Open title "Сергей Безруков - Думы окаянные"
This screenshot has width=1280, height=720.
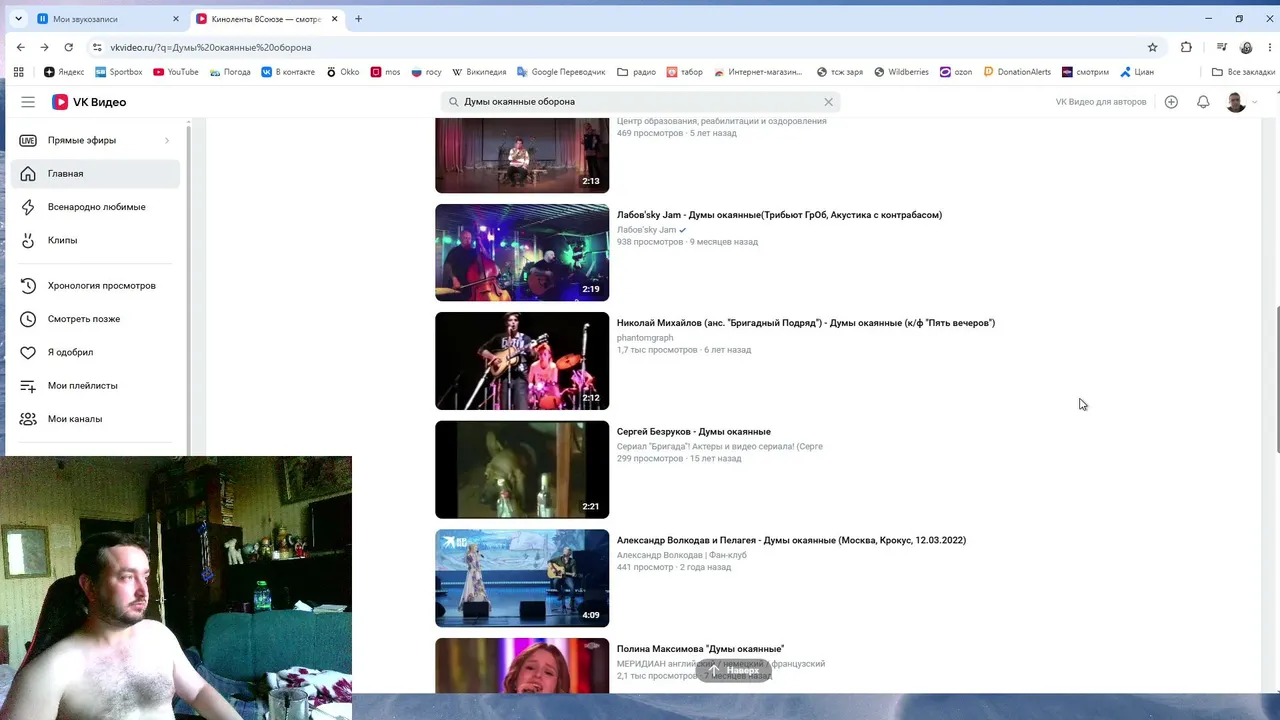(694, 432)
